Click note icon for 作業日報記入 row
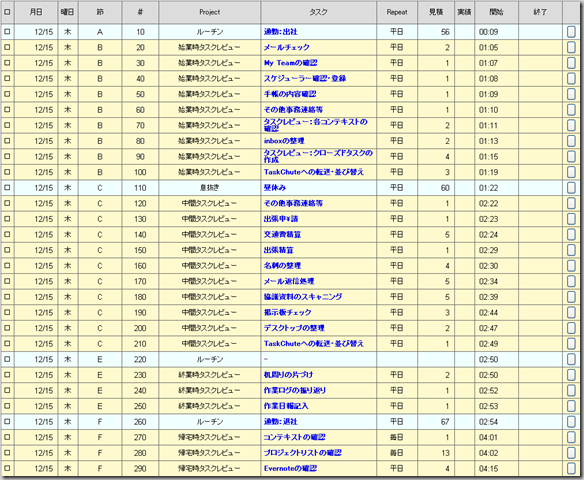The height and width of the screenshot is (480, 584). click(571, 406)
